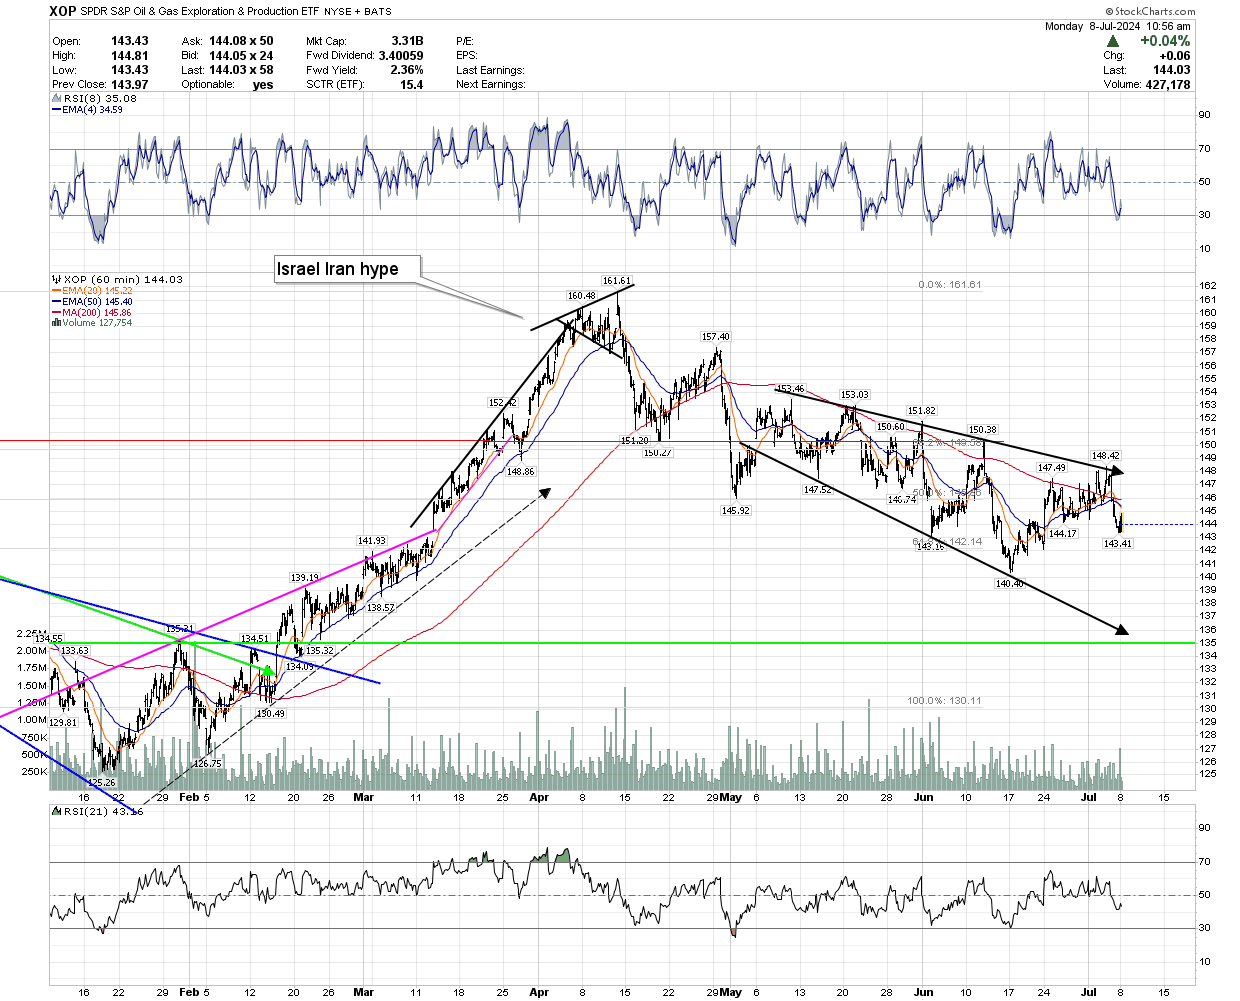Click the 160.48 price label near the April peak
The image size is (1240, 1001).
tap(581, 296)
